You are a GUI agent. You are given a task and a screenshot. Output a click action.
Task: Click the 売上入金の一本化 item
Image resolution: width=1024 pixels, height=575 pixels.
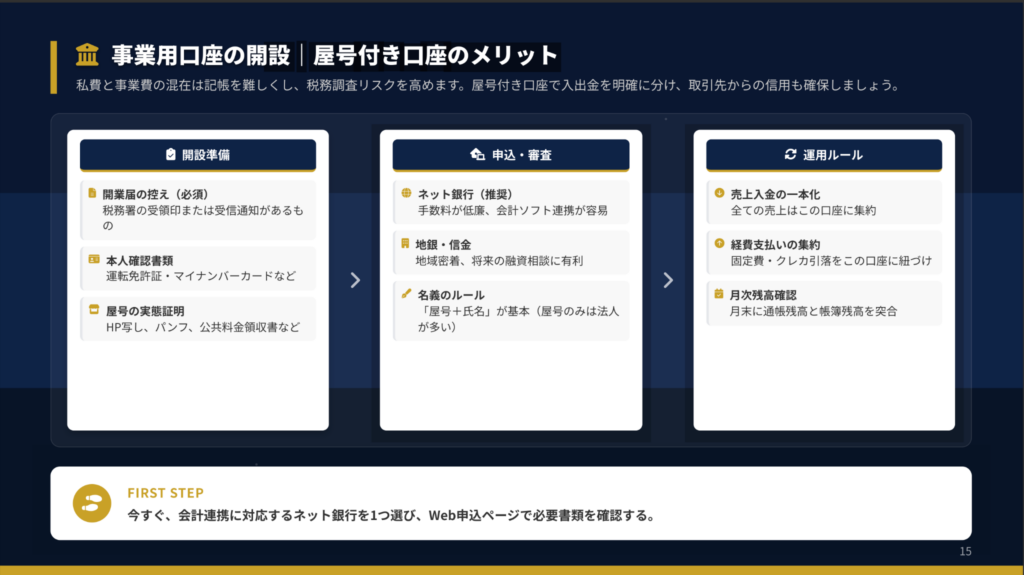coord(825,202)
